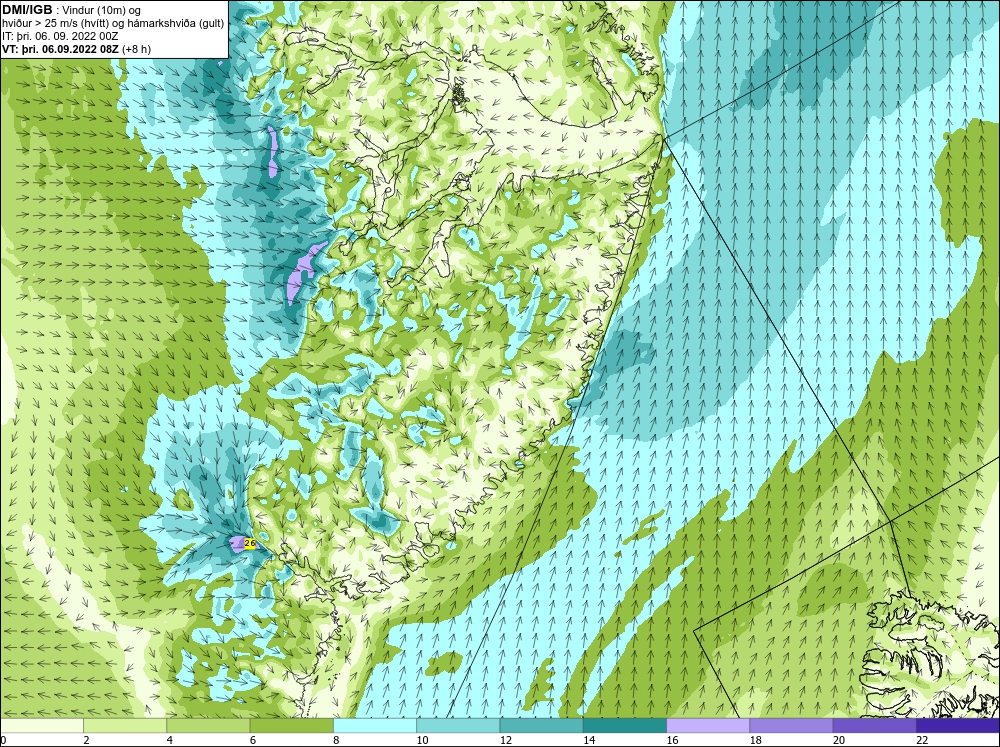Image resolution: width=1000 pixels, height=747 pixels.
Task: Select the 6–8 m/s dark green legend swatch
Action: [x=291, y=725]
